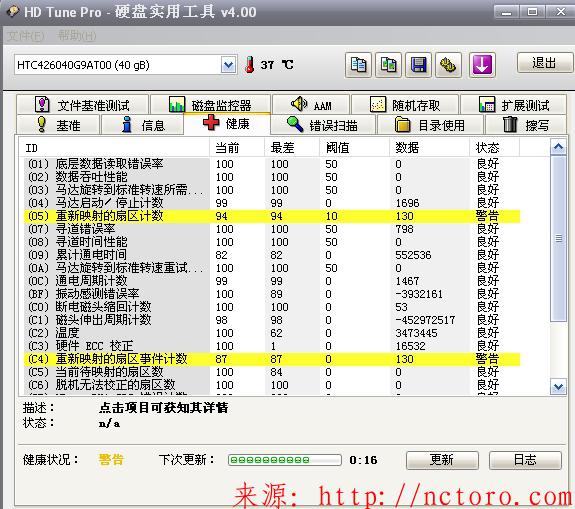This screenshot has width=575, height=509.
Task: Select row (0C) 通电周期计数
Action: pyautogui.click(x=272, y=281)
